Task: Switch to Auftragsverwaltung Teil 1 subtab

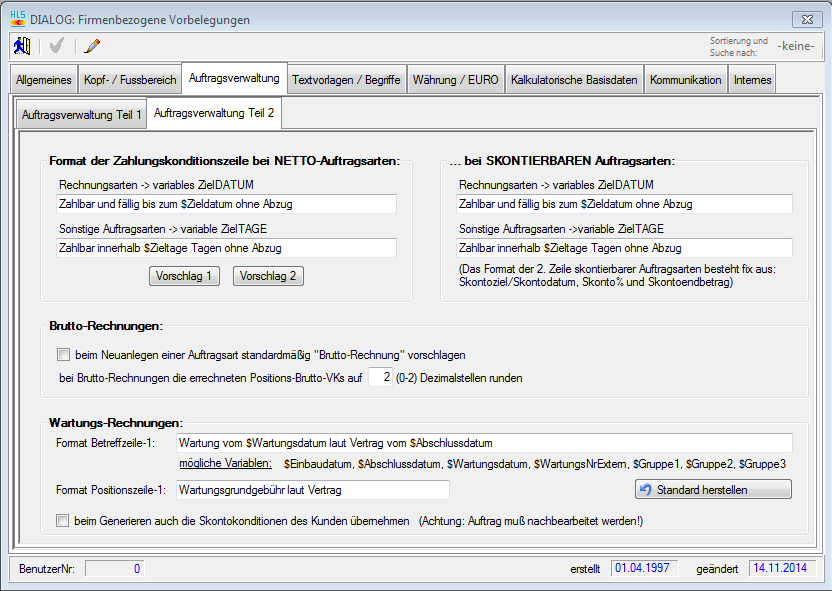Action: (x=82, y=115)
